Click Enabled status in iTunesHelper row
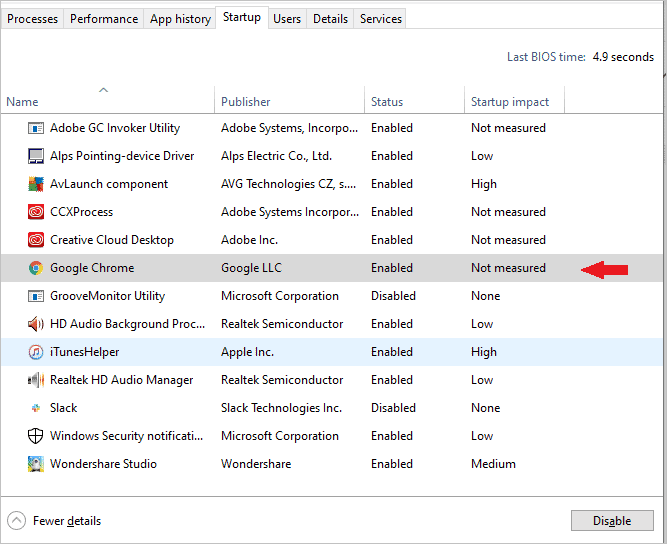 [x=392, y=352]
